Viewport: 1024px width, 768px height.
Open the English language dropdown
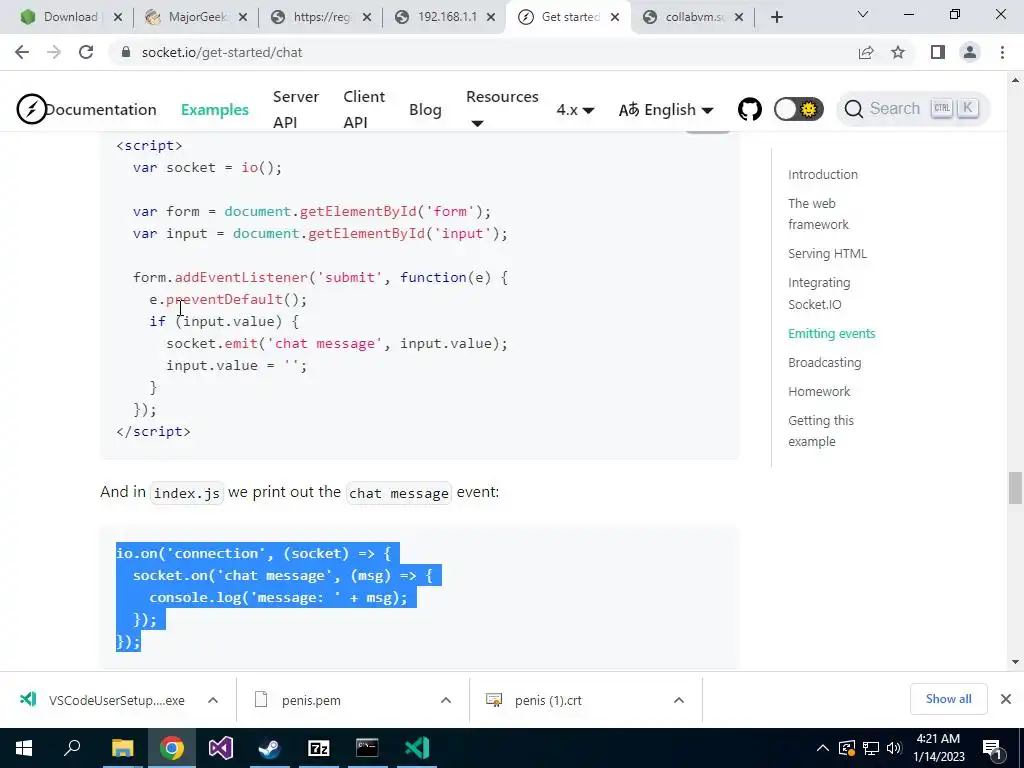pyautogui.click(x=666, y=109)
